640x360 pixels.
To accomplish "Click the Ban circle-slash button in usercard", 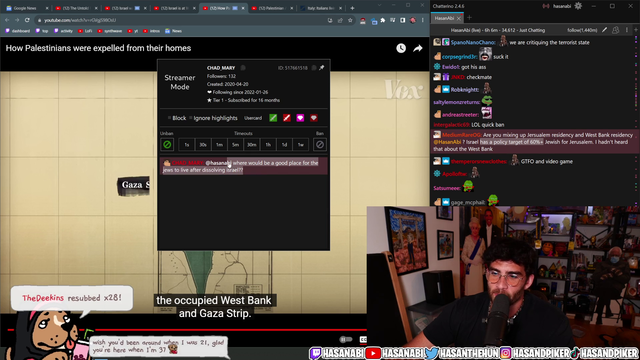I will click(x=320, y=144).
